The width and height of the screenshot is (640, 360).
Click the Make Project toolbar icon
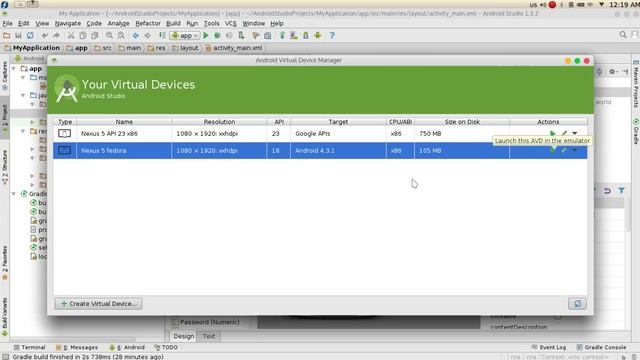click(x=162, y=36)
